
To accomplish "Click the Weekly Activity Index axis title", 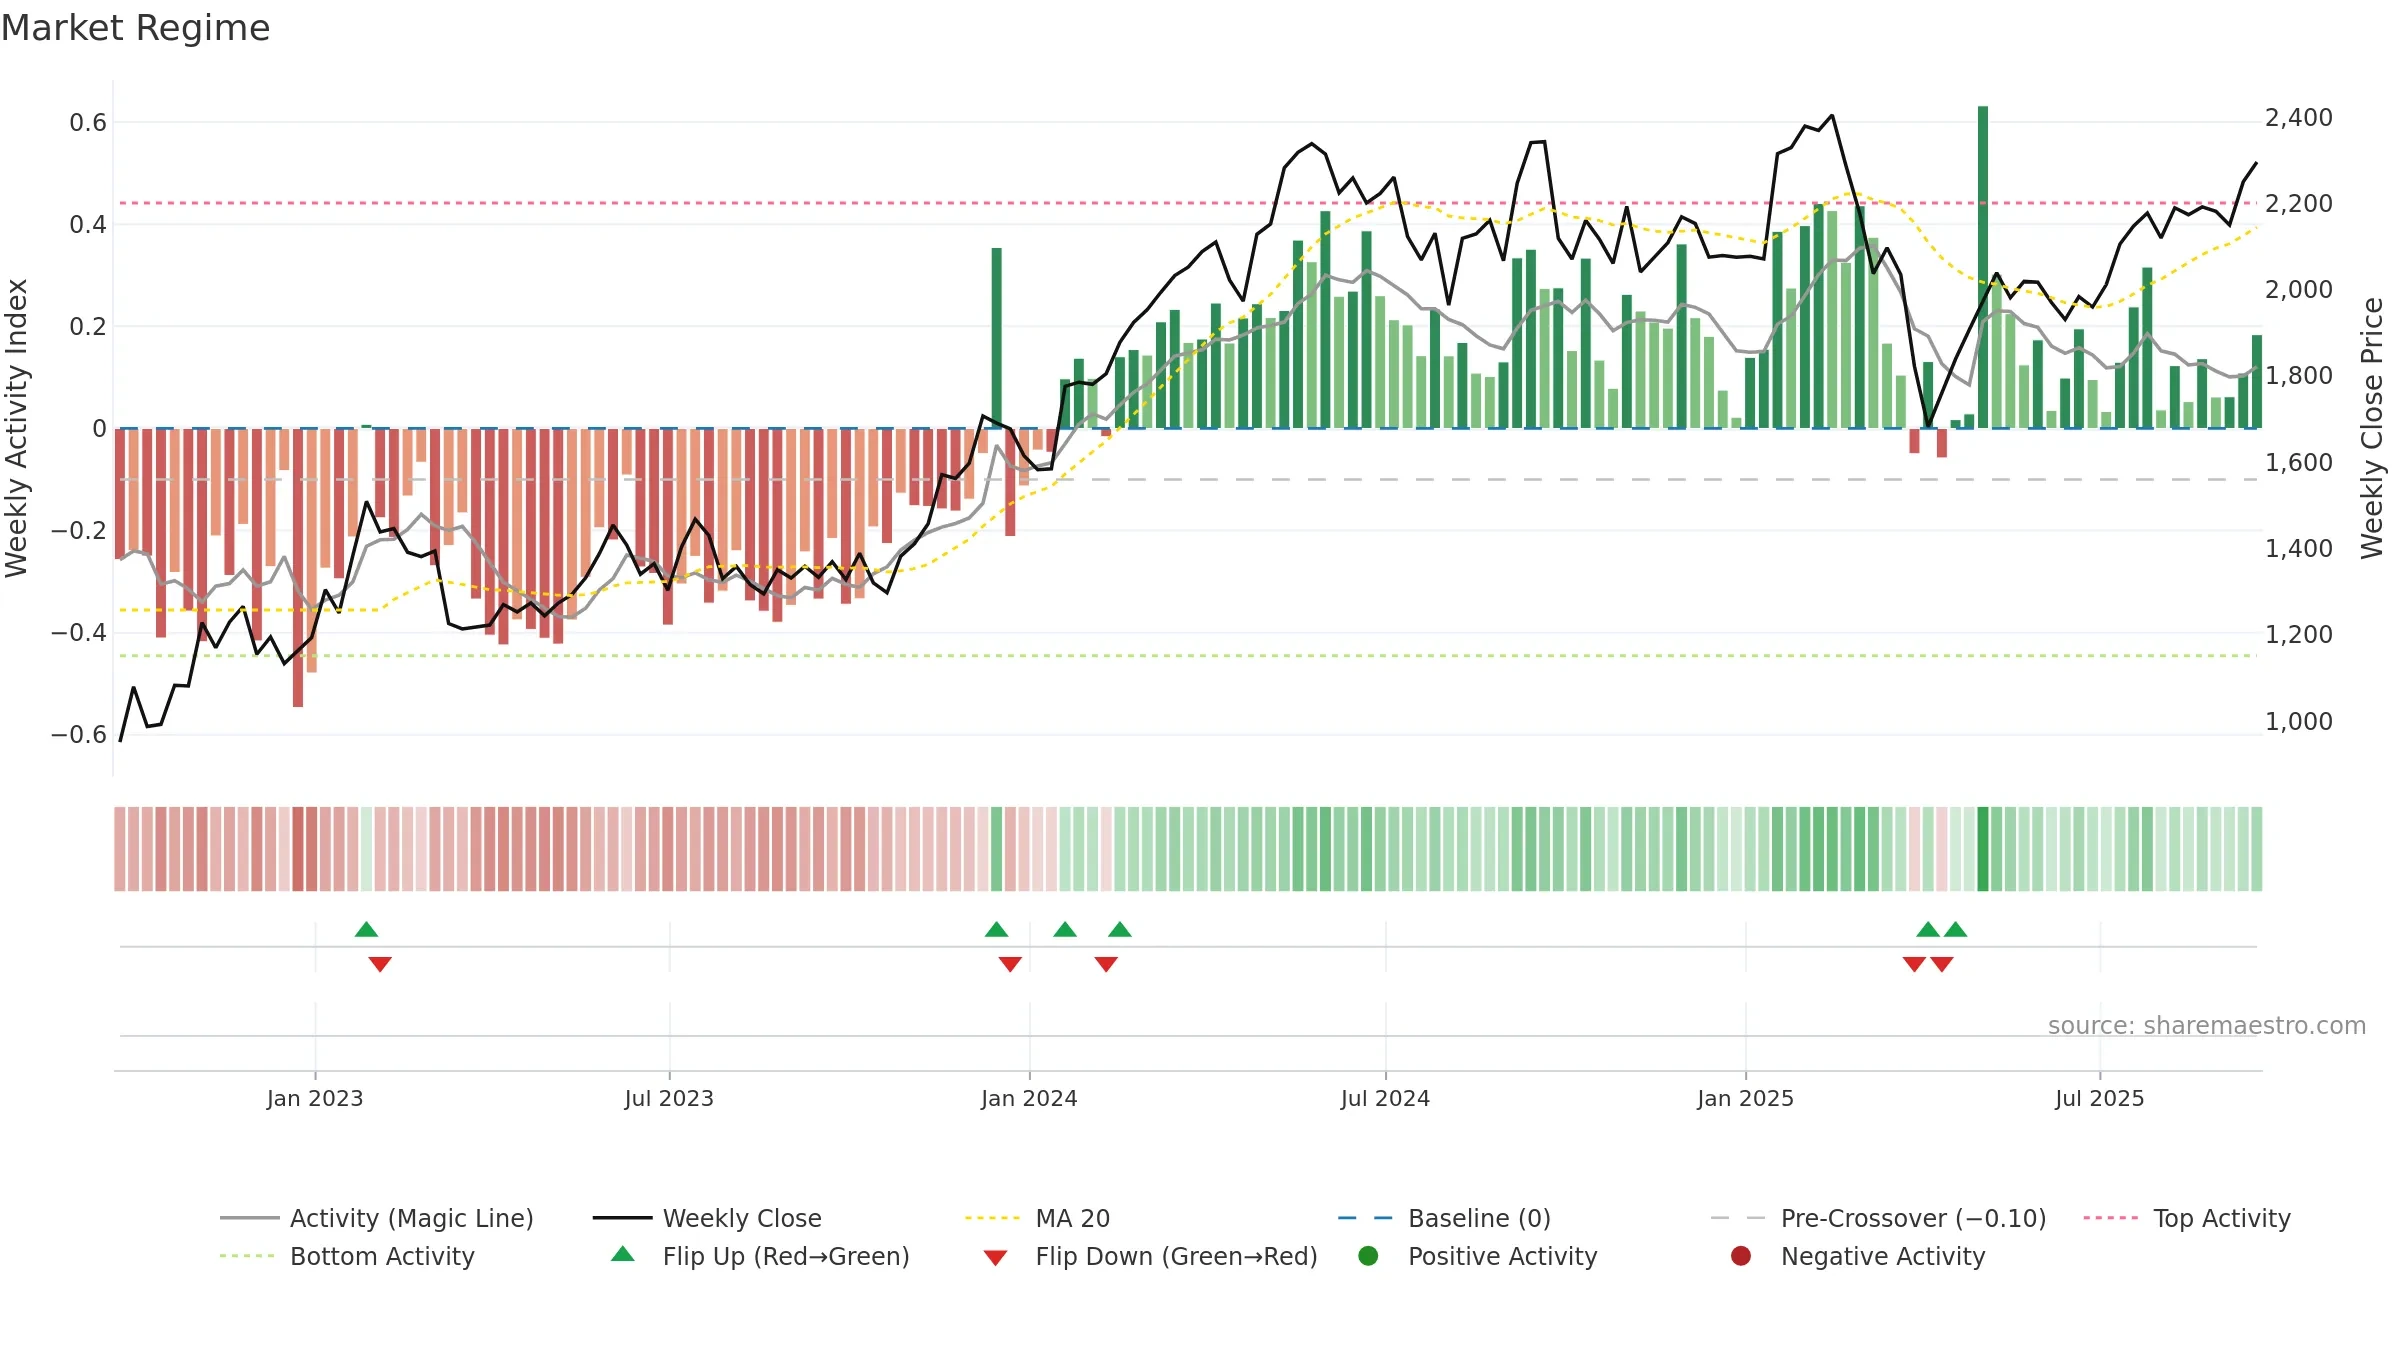I will (x=16, y=428).
